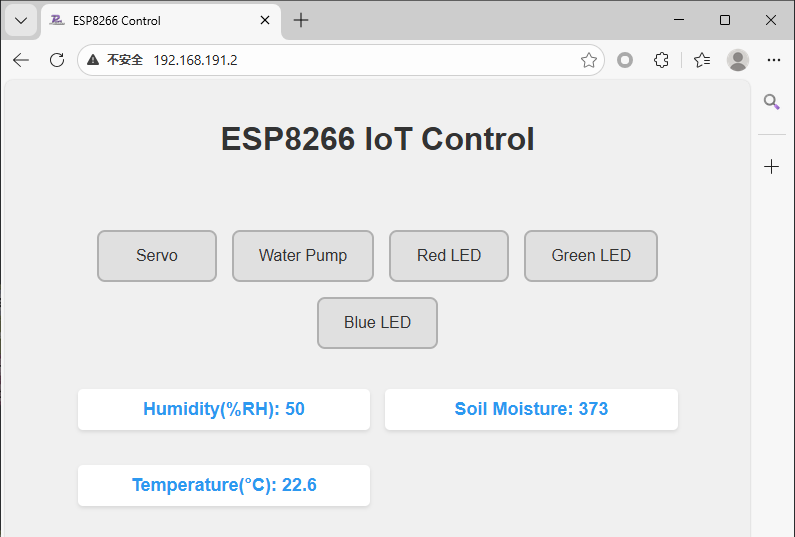Toggle the Water Pump button
This screenshot has width=795, height=537.
click(x=303, y=256)
